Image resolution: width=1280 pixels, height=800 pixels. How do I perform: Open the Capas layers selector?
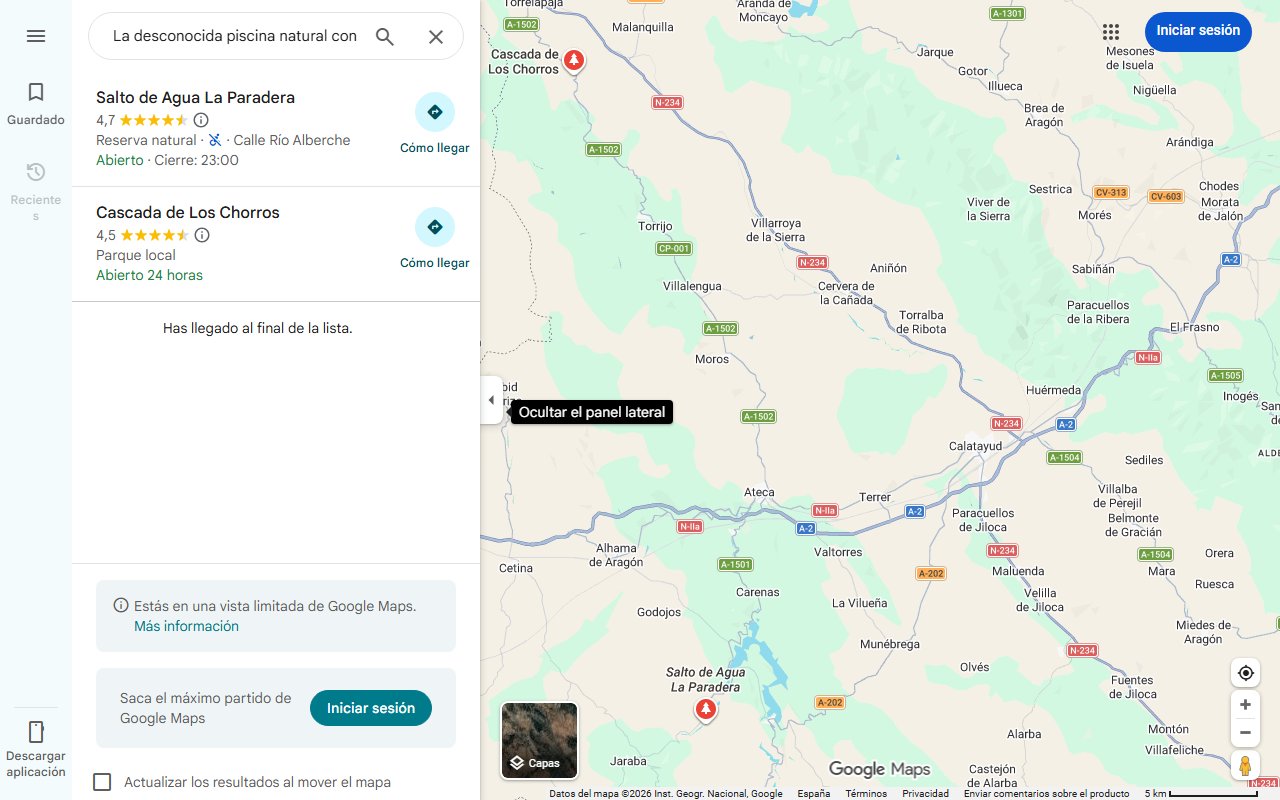539,740
